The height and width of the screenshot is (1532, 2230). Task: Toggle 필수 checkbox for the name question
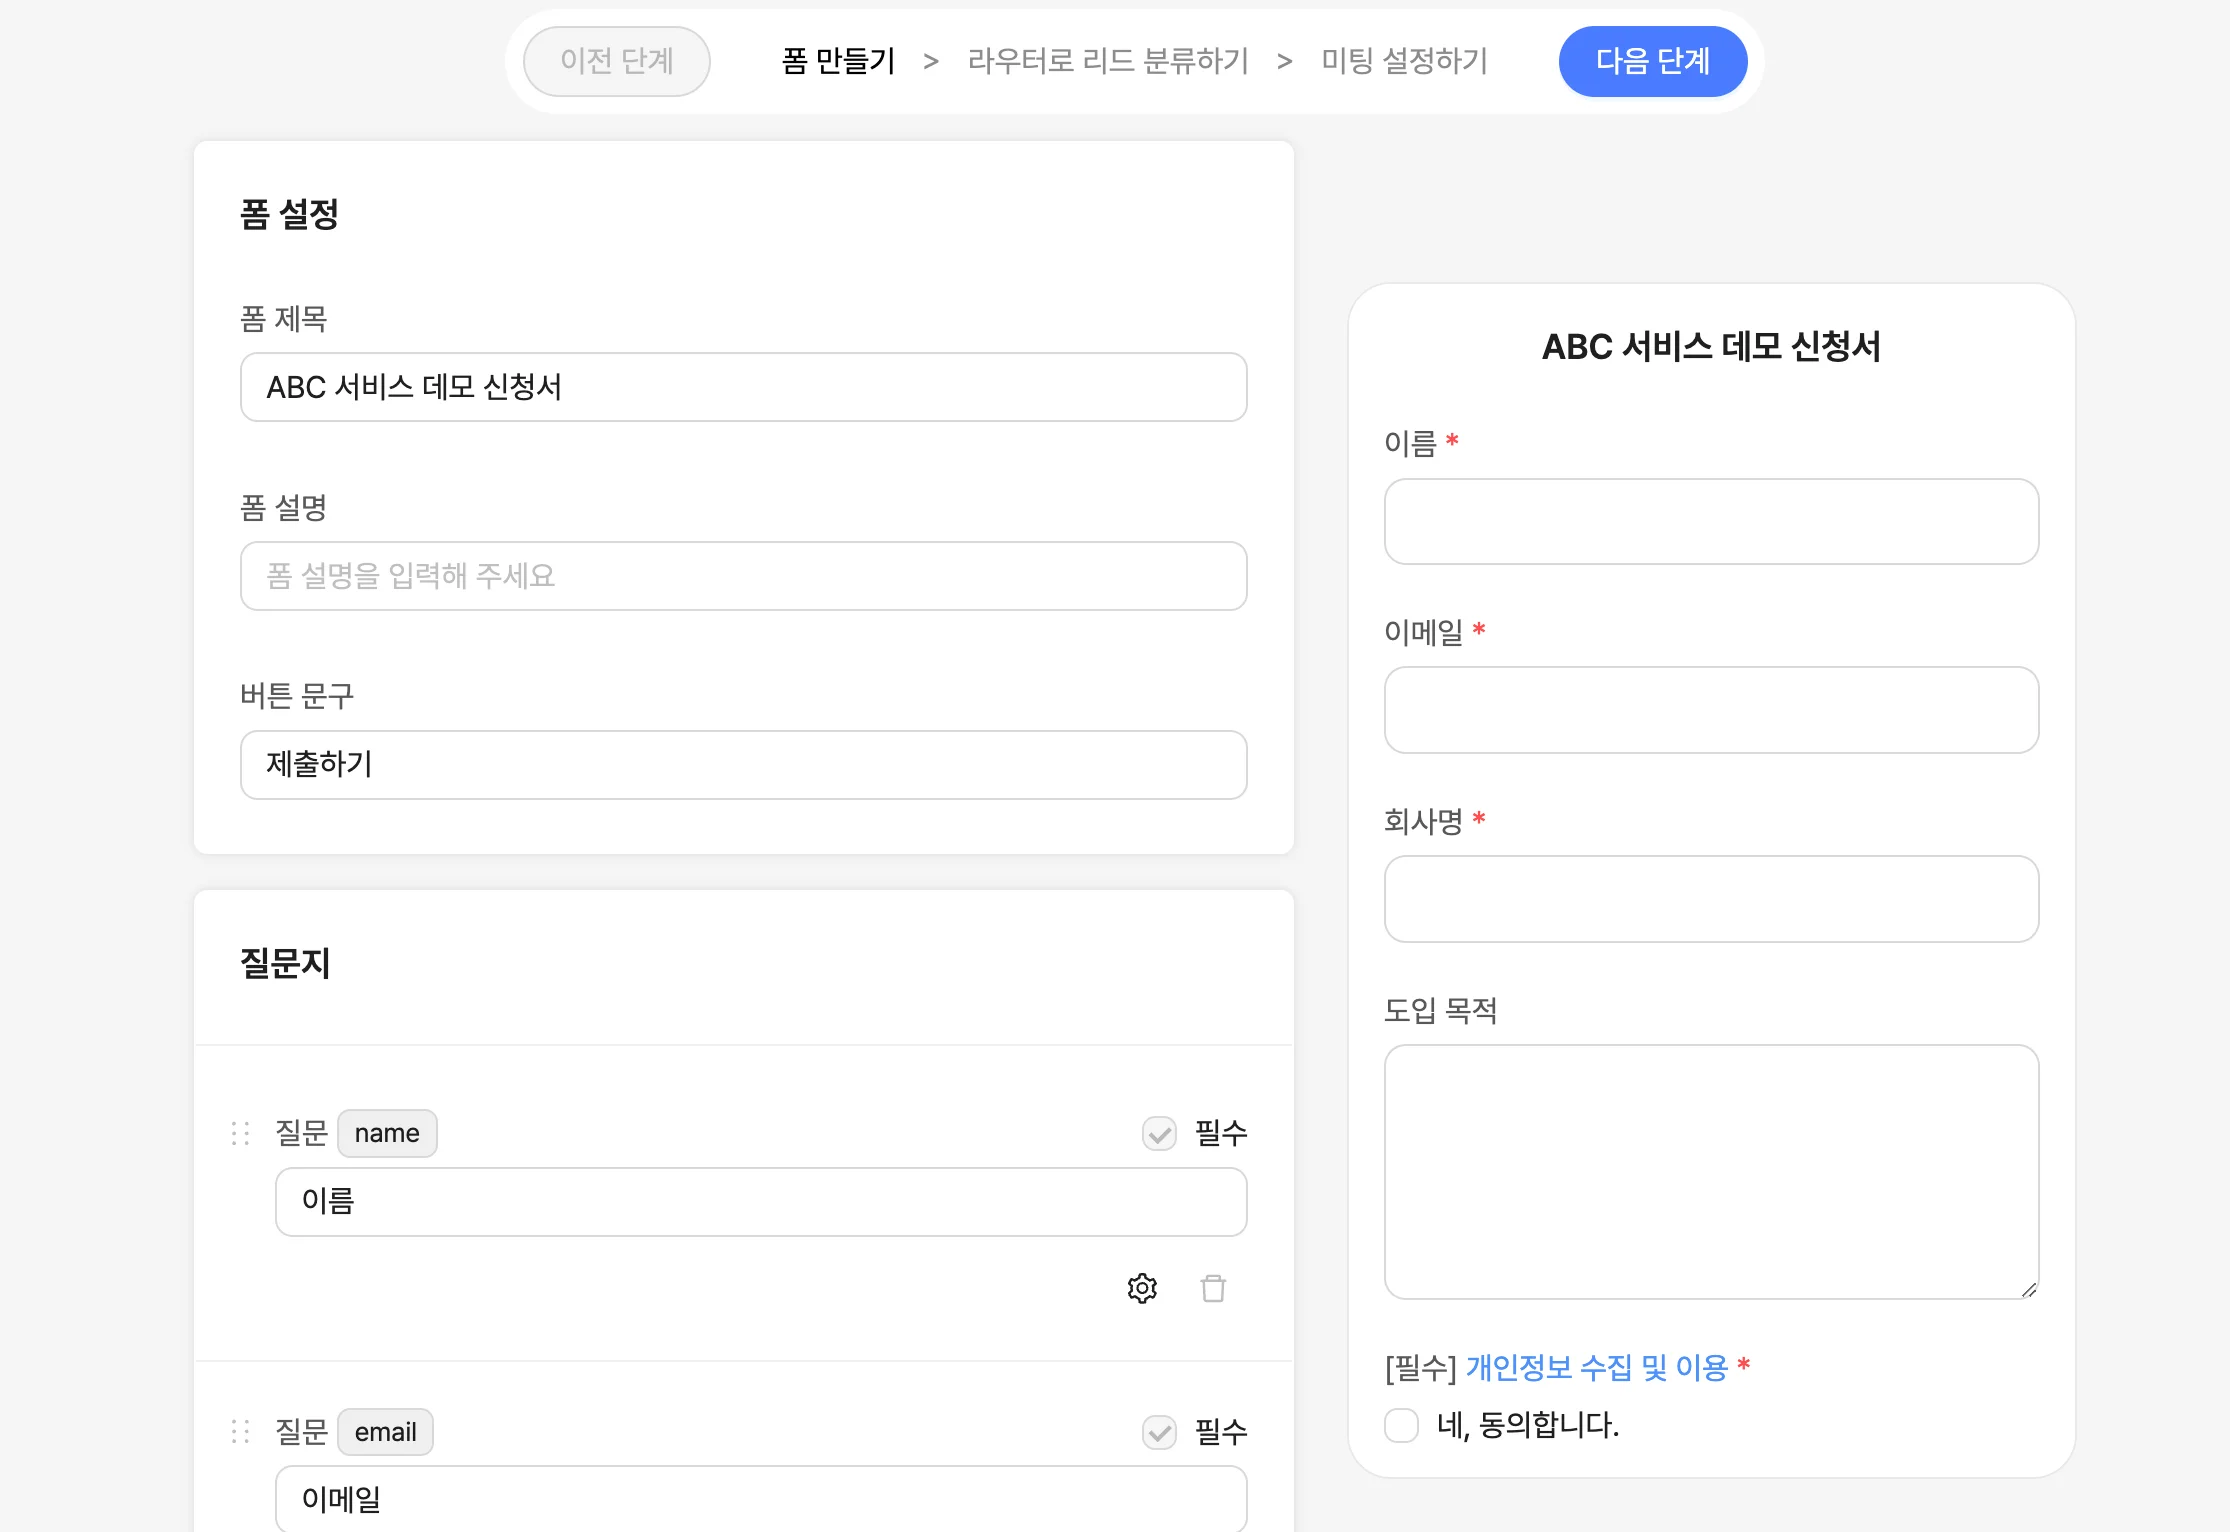1159,1133
